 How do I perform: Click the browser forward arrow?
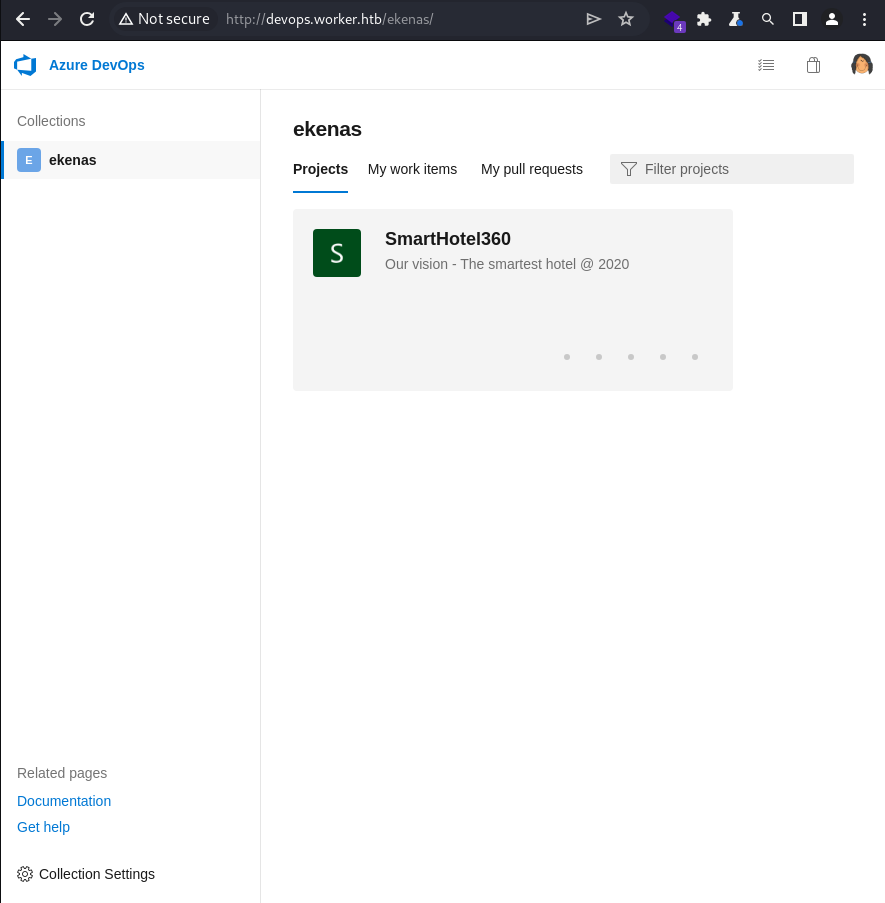[55, 20]
